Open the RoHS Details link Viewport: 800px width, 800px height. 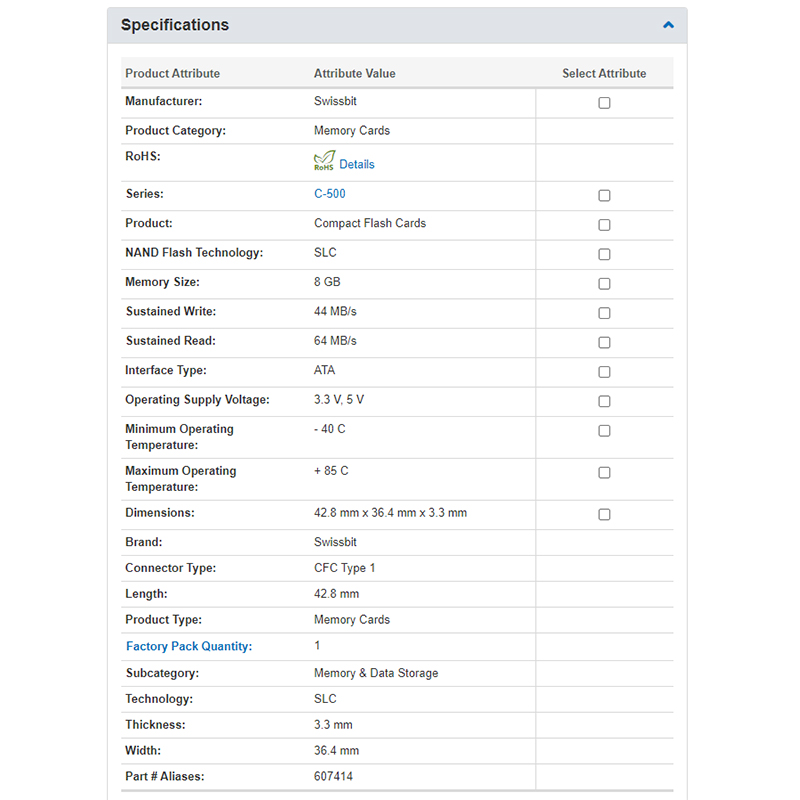(357, 164)
